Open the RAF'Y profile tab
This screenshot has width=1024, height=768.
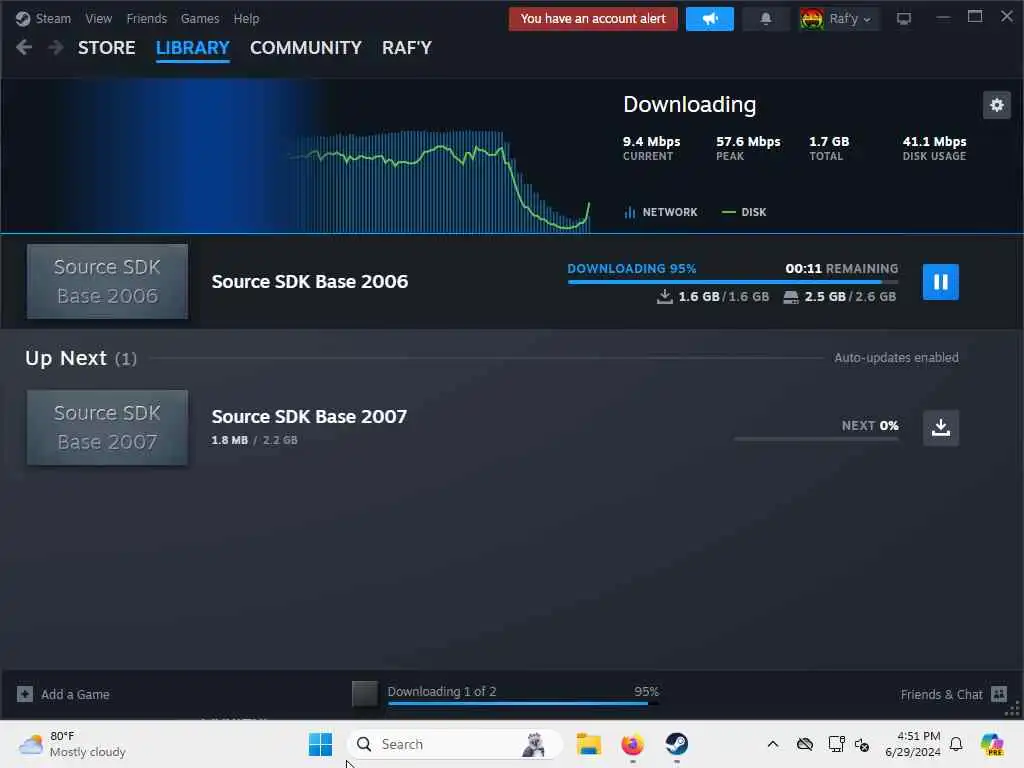407,48
